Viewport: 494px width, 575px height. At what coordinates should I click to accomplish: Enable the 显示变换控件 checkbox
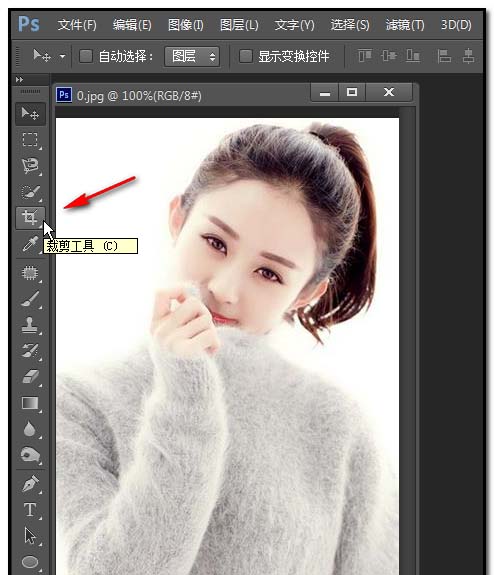[245, 56]
